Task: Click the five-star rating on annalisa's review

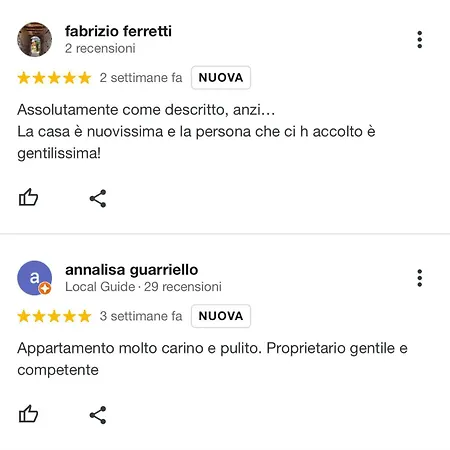Action: coord(54,316)
